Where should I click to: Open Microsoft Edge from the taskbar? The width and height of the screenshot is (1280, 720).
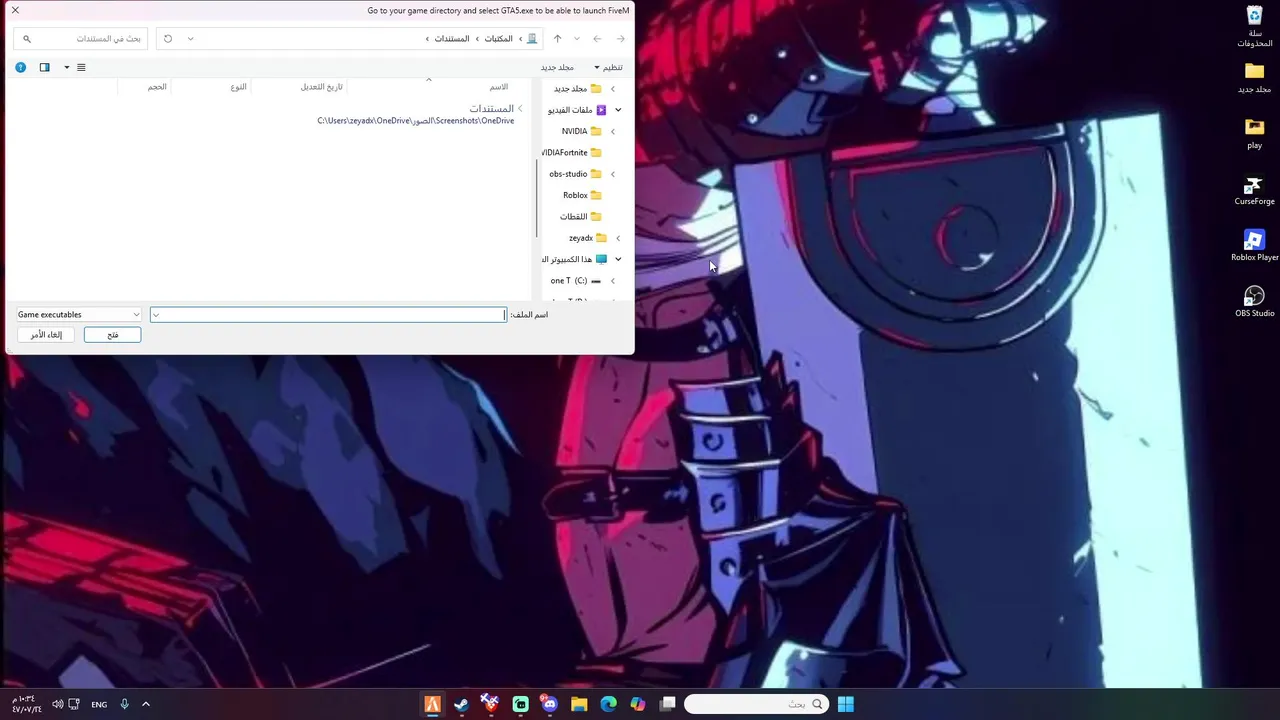tap(608, 704)
